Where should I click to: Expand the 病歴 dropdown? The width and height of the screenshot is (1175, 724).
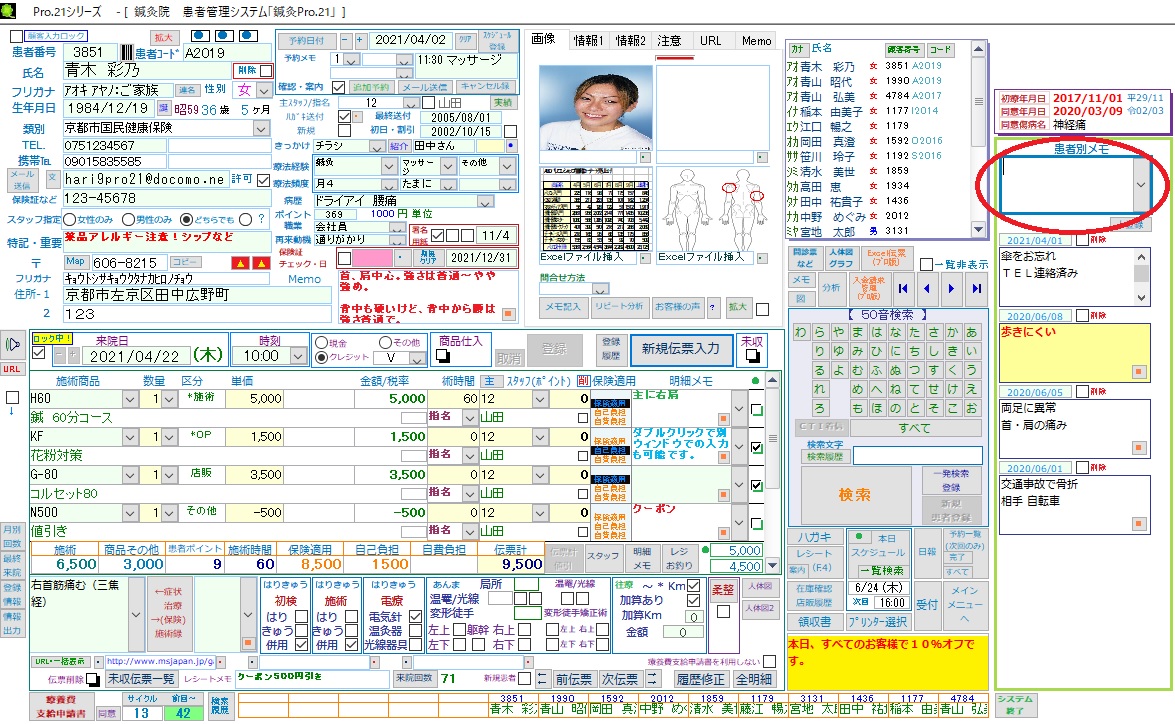pos(486,202)
